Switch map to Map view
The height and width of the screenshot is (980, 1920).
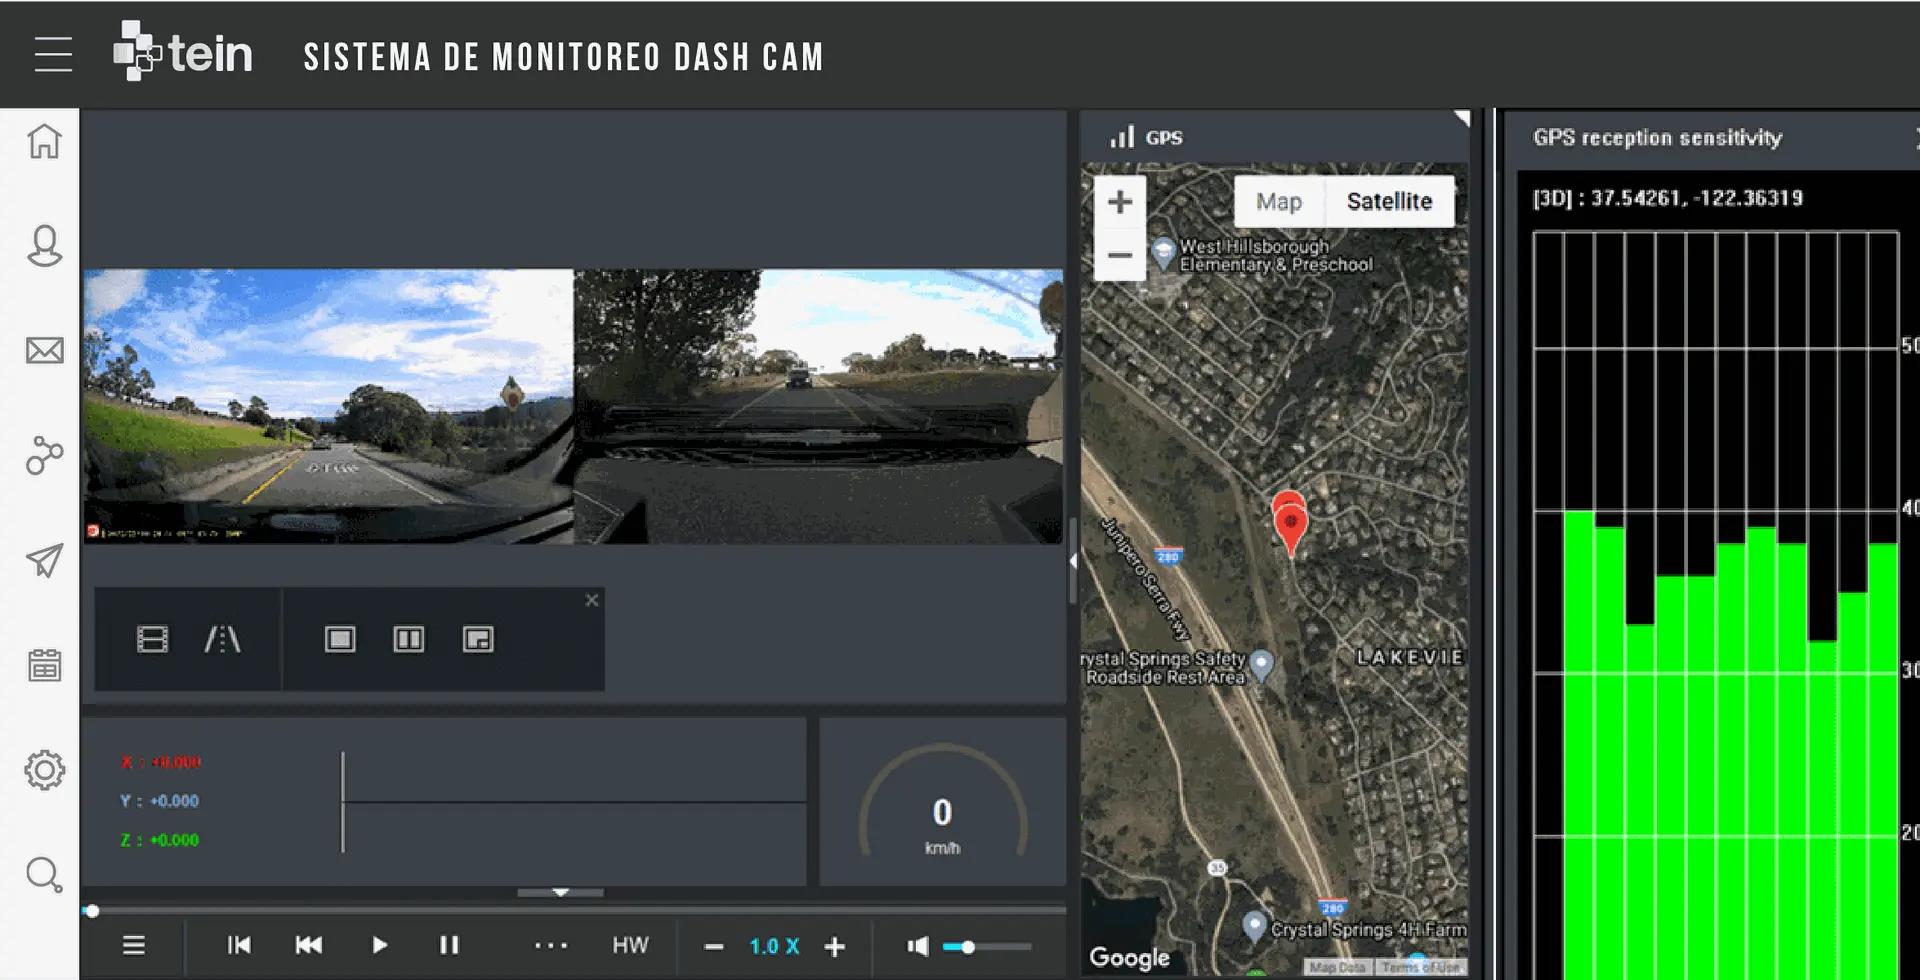tap(1278, 201)
